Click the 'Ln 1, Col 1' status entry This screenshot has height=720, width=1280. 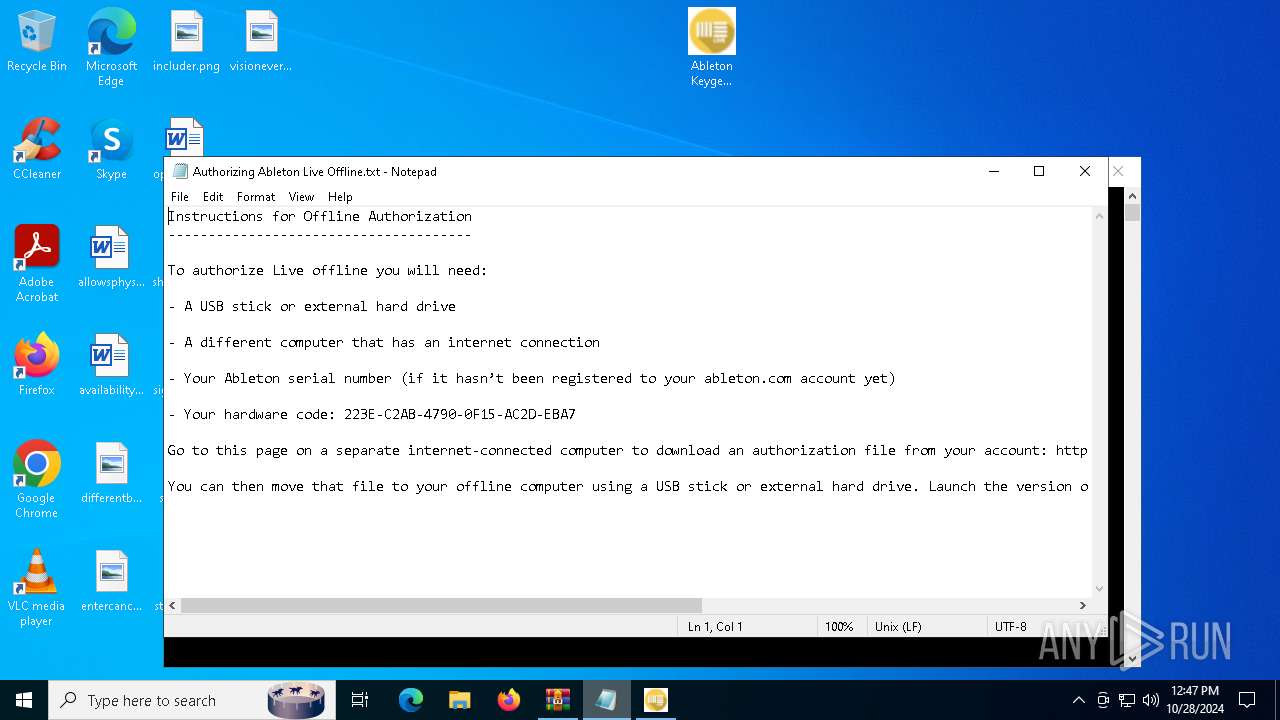pyautogui.click(x=715, y=627)
